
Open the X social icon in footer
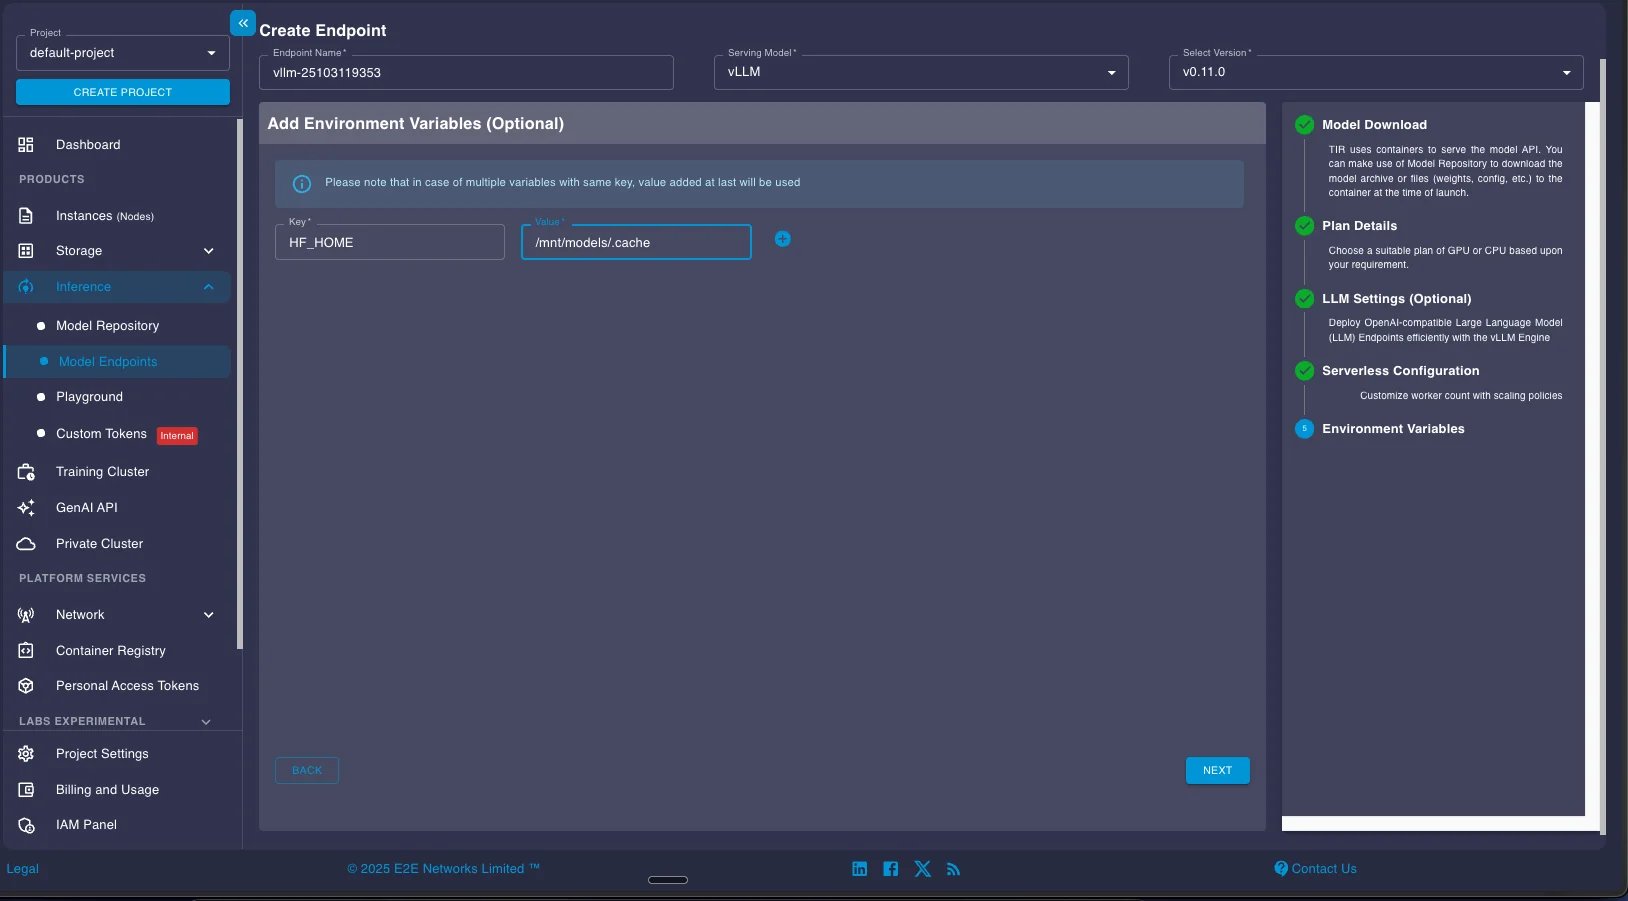point(922,869)
